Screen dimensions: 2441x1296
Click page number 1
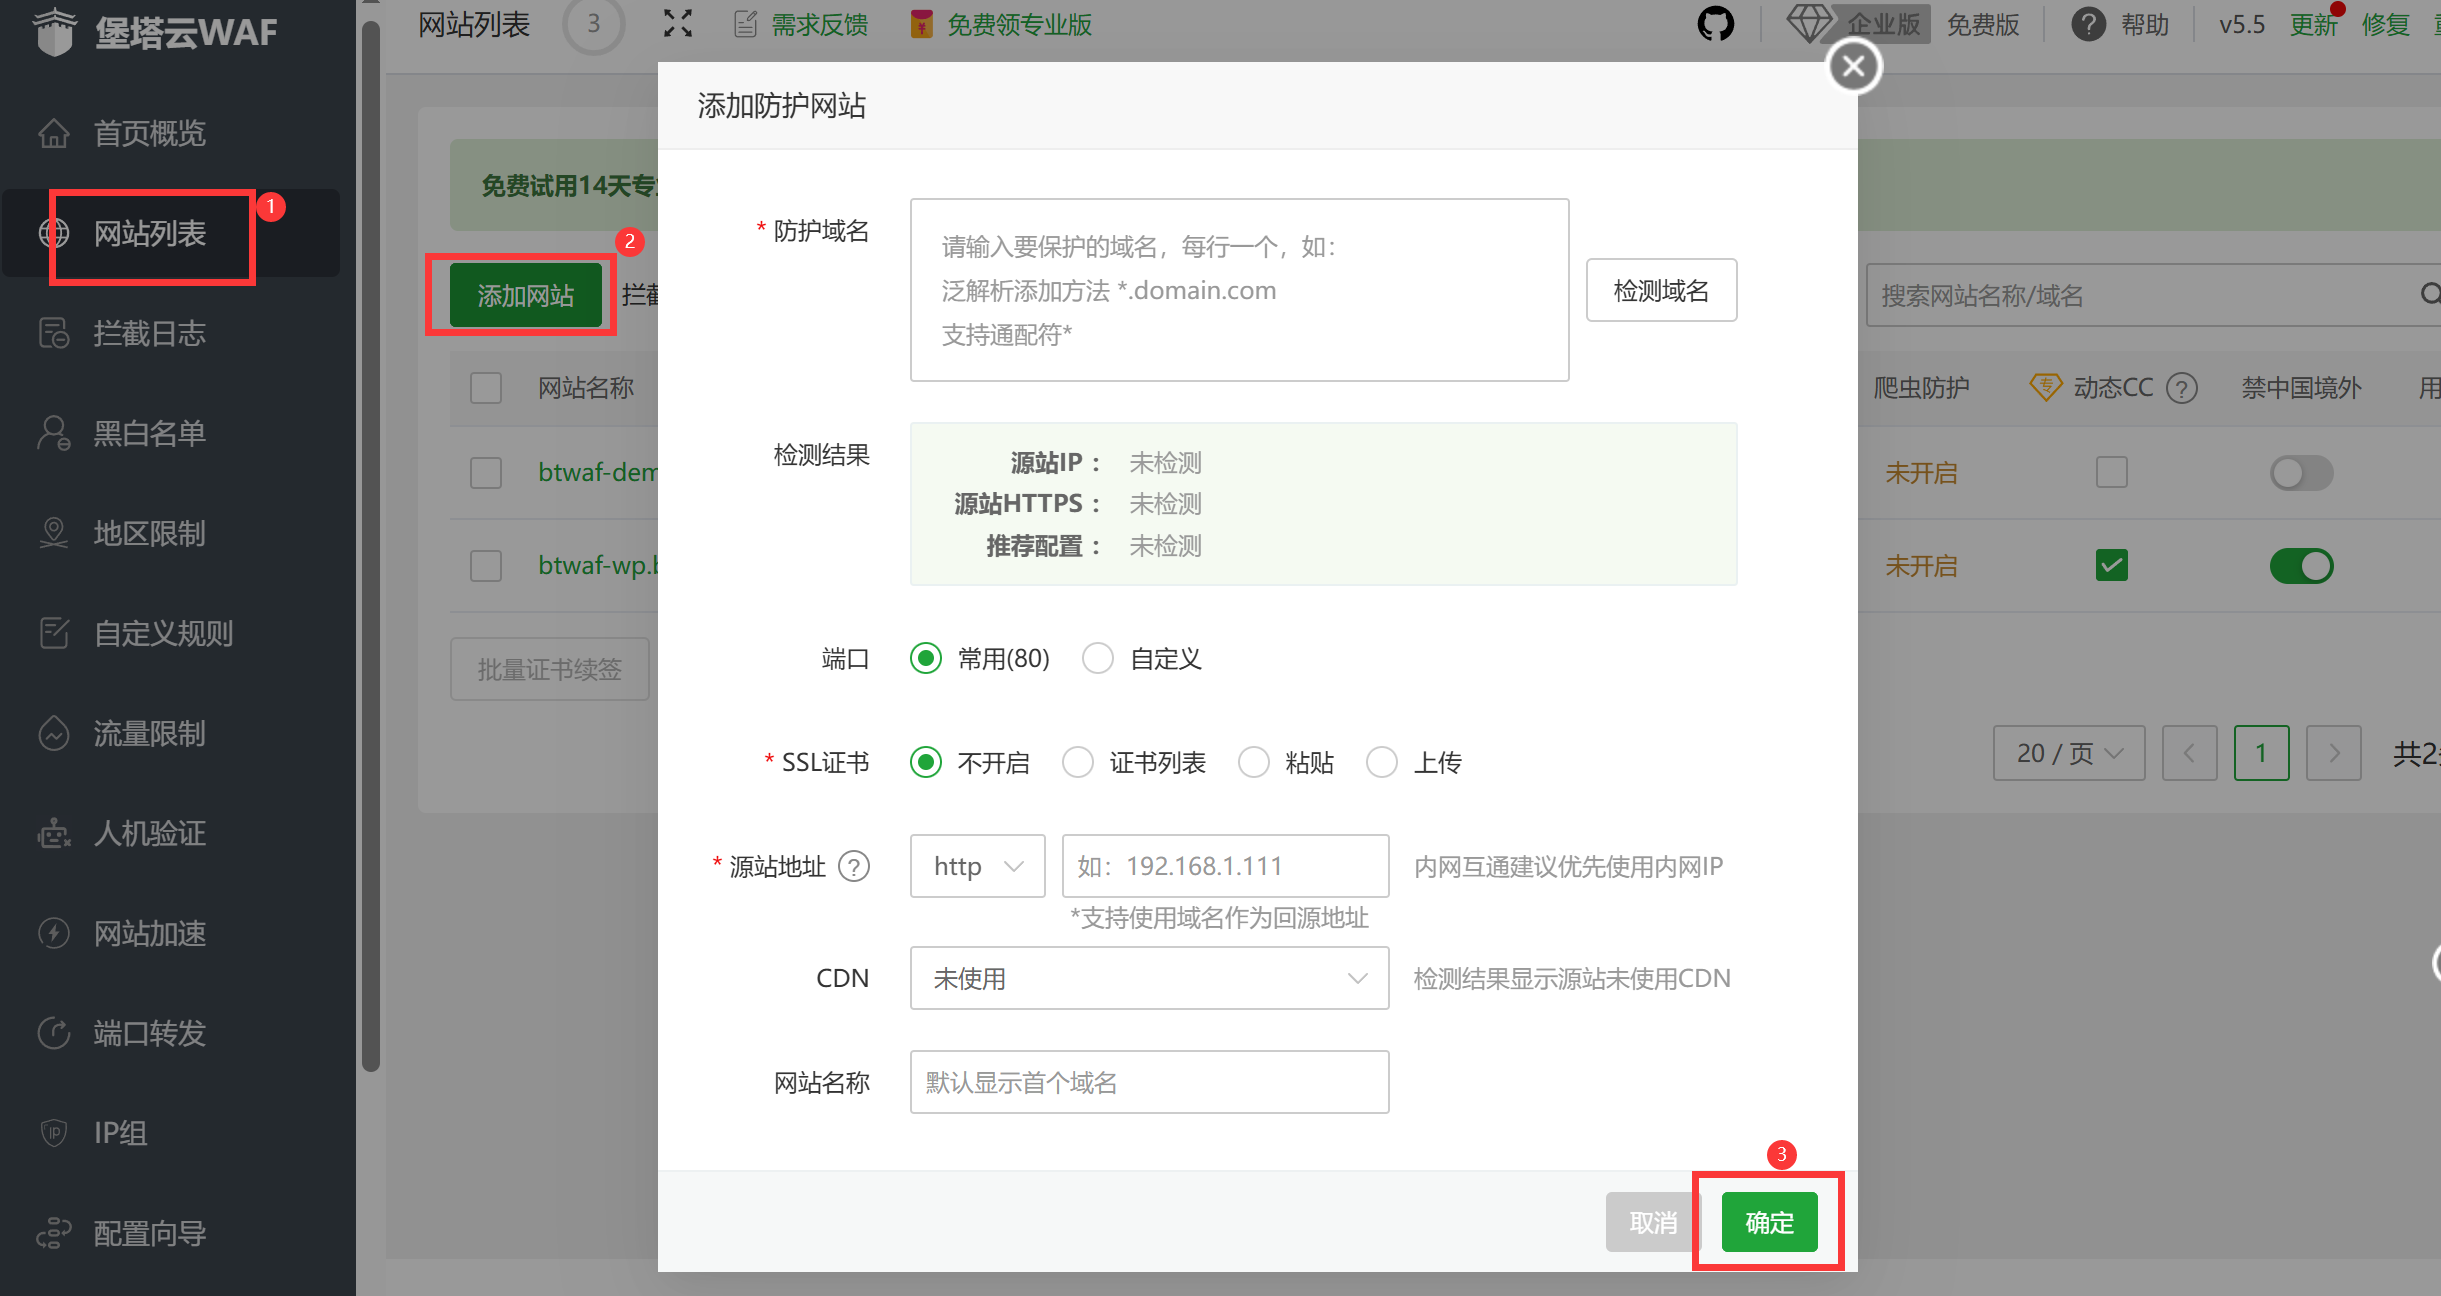(x=2262, y=753)
